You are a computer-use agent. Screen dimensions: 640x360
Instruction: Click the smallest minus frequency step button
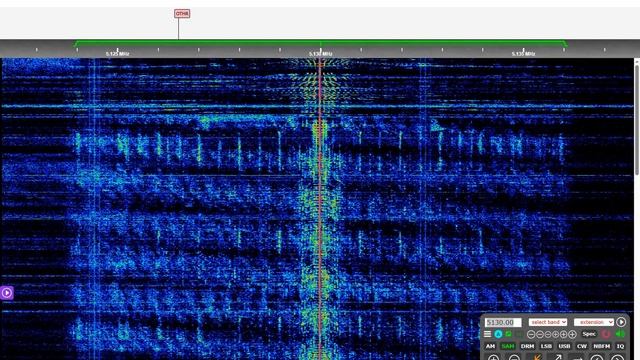548,334
